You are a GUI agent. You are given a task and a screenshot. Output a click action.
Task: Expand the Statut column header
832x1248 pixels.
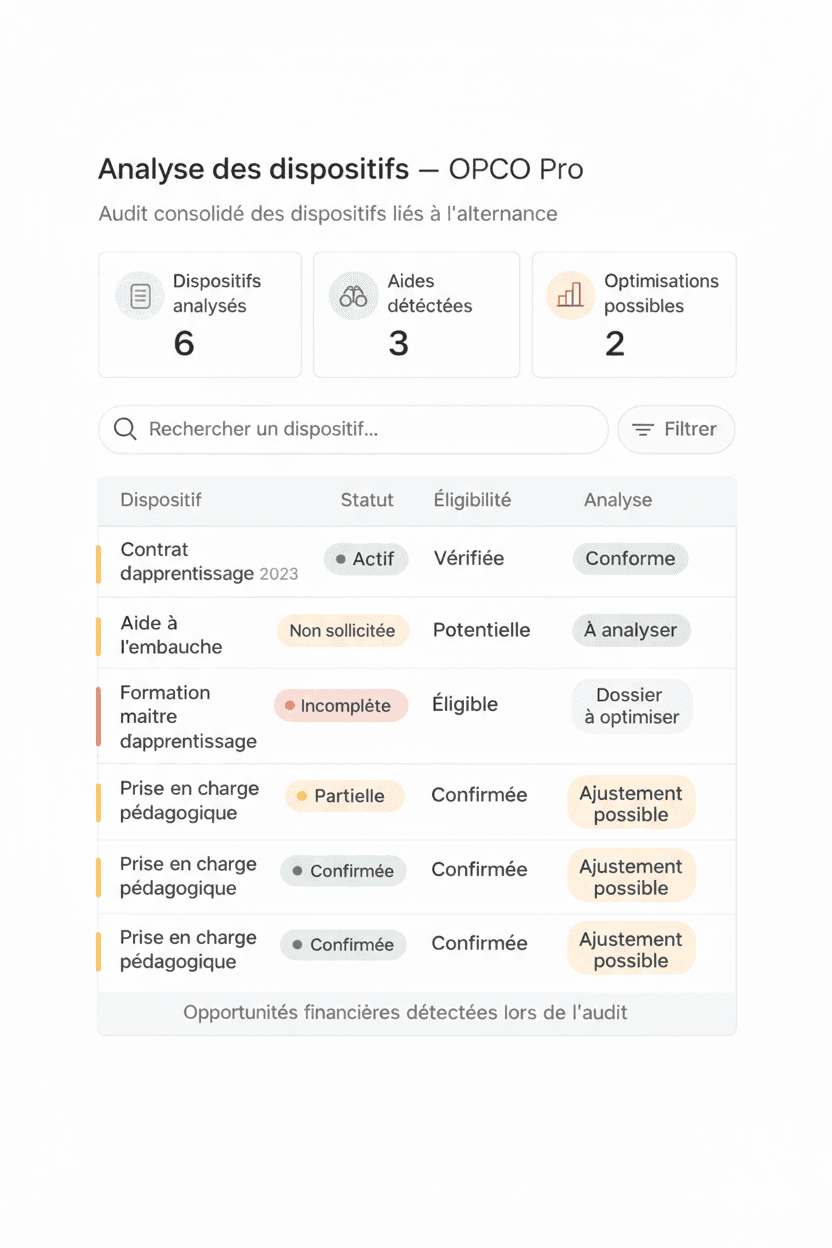coord(367,500)
